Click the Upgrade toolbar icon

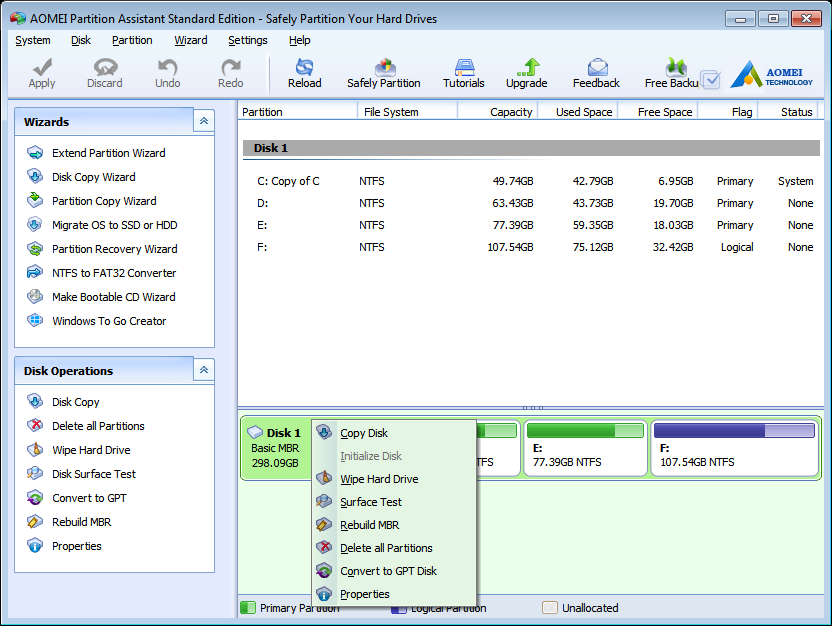click(x=527, y=67)
